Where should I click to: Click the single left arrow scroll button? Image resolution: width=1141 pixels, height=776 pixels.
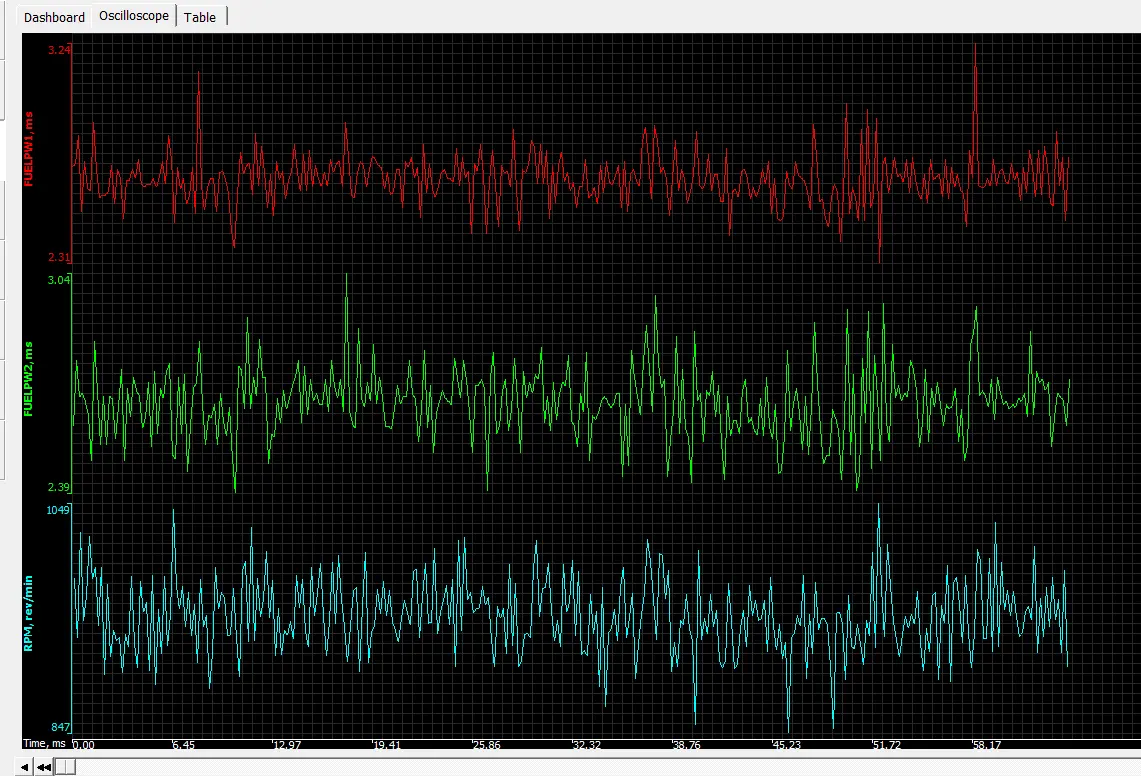(24, 767)
